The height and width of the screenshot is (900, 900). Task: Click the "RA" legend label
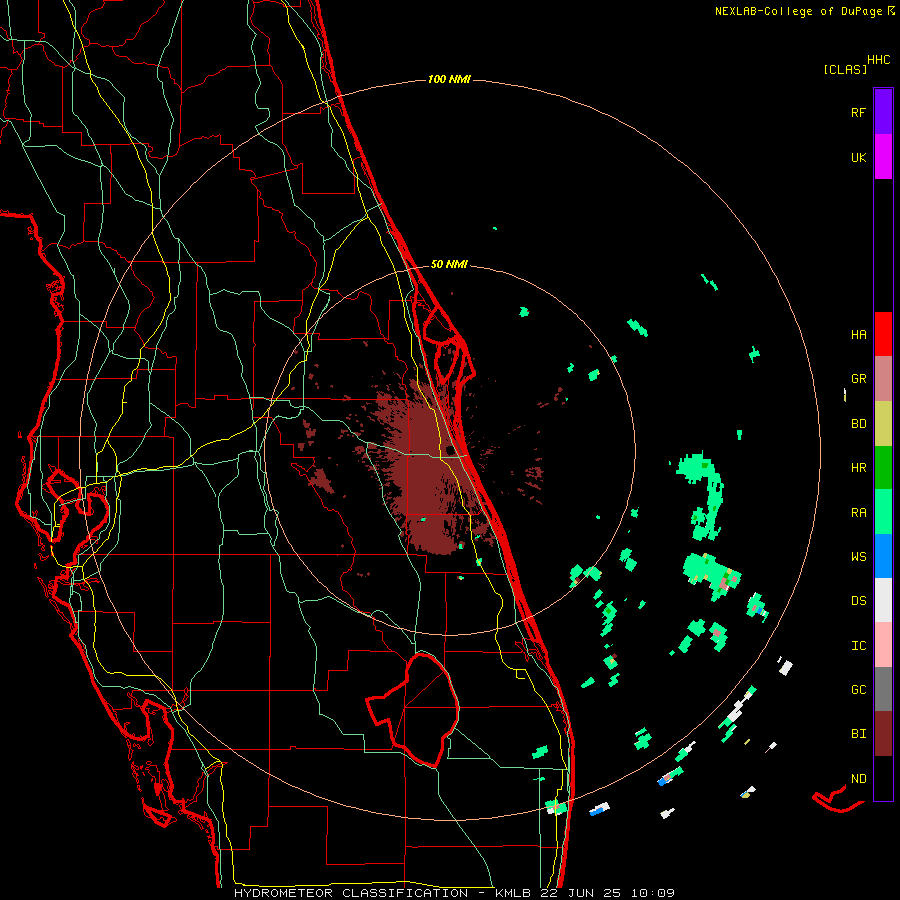(x=858, y=512)
